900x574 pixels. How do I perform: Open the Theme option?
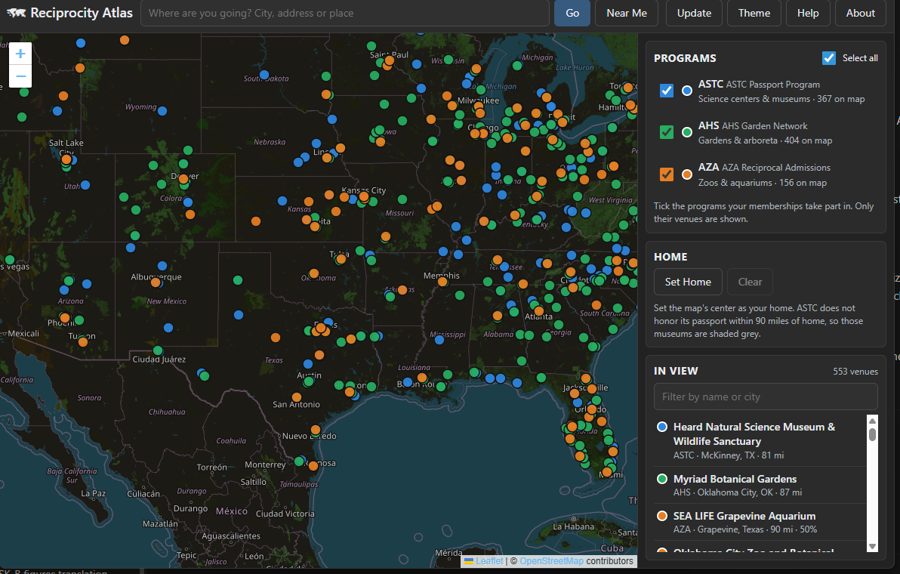(x=754, y=13)
